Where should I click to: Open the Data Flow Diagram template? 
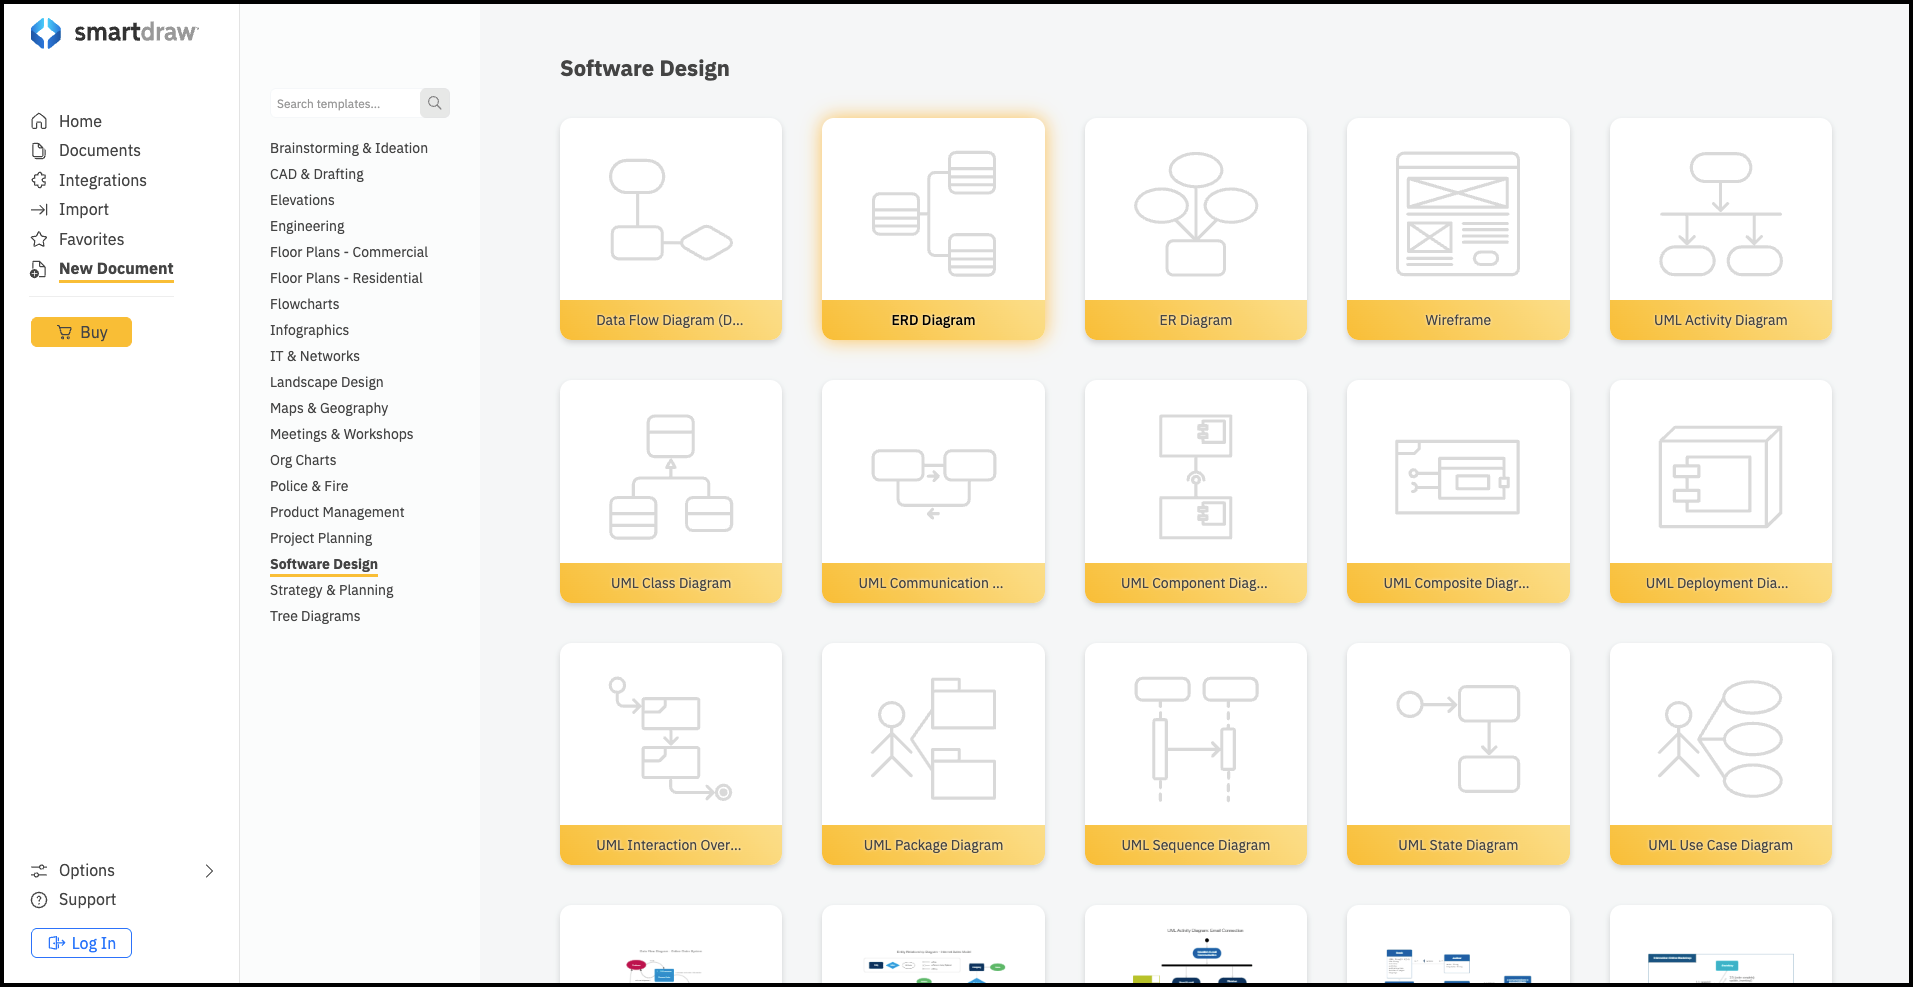[x=671, y=229]
